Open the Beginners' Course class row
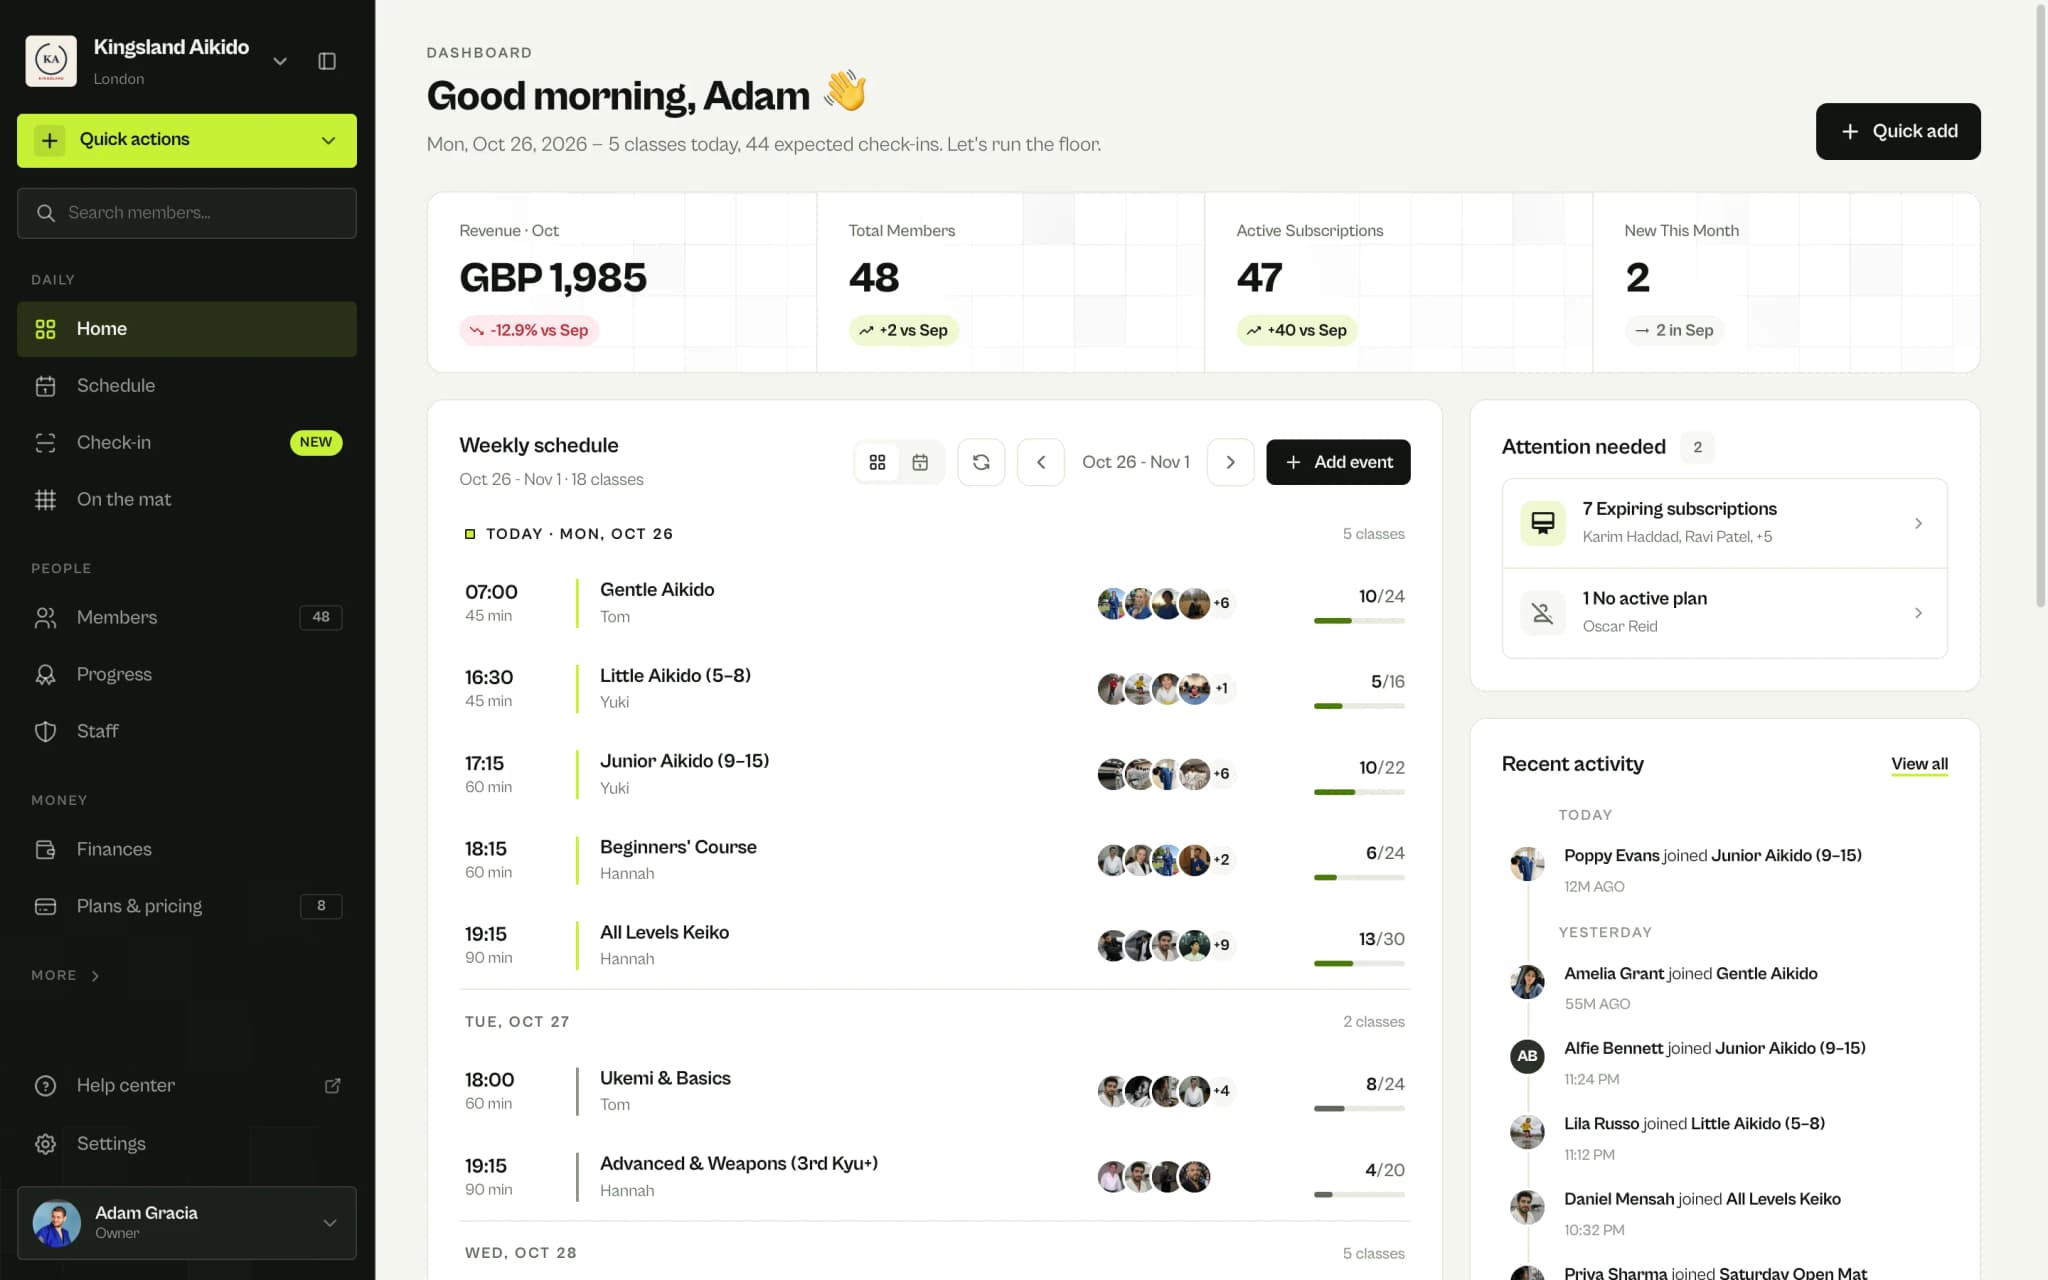Viewport: 2048px width, 1280px height. pos(934,860)
